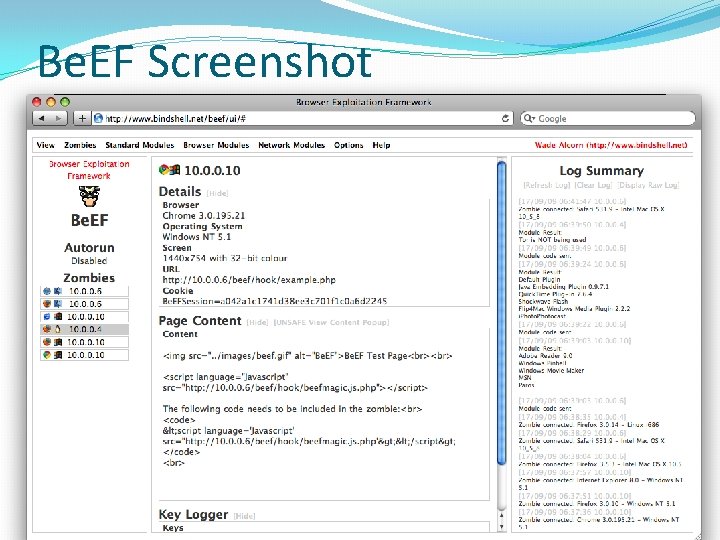Click the Windows icon in the Internet Explorer zombie row
The height and width of the screenshot is (540, 720).
pyautogui.click(x=58, y=317)
